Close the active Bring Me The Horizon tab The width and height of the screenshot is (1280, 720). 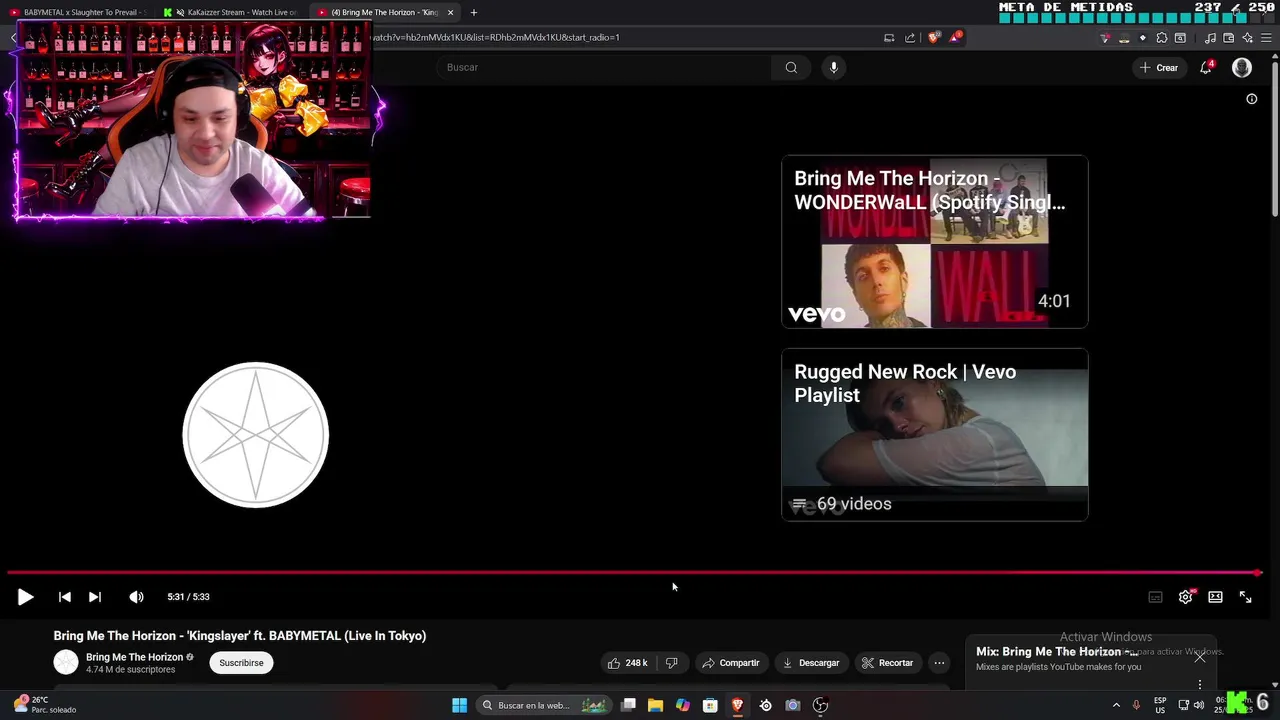(x=450, y=12)
